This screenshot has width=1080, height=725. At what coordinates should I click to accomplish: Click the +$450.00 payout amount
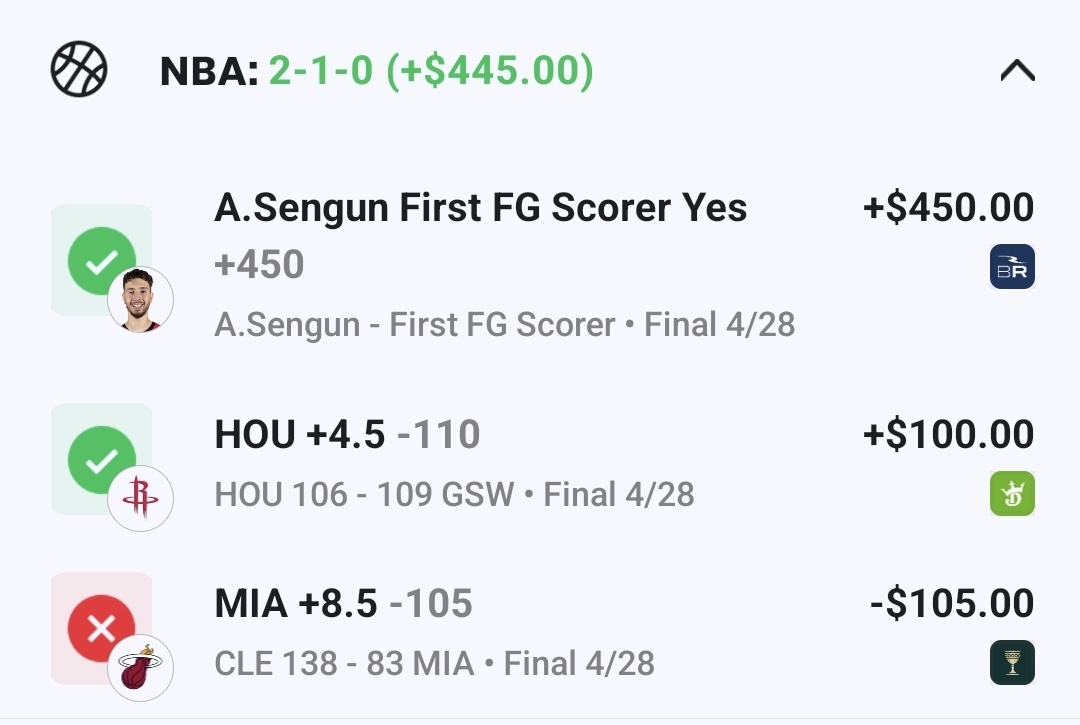[x=948, y=208]
